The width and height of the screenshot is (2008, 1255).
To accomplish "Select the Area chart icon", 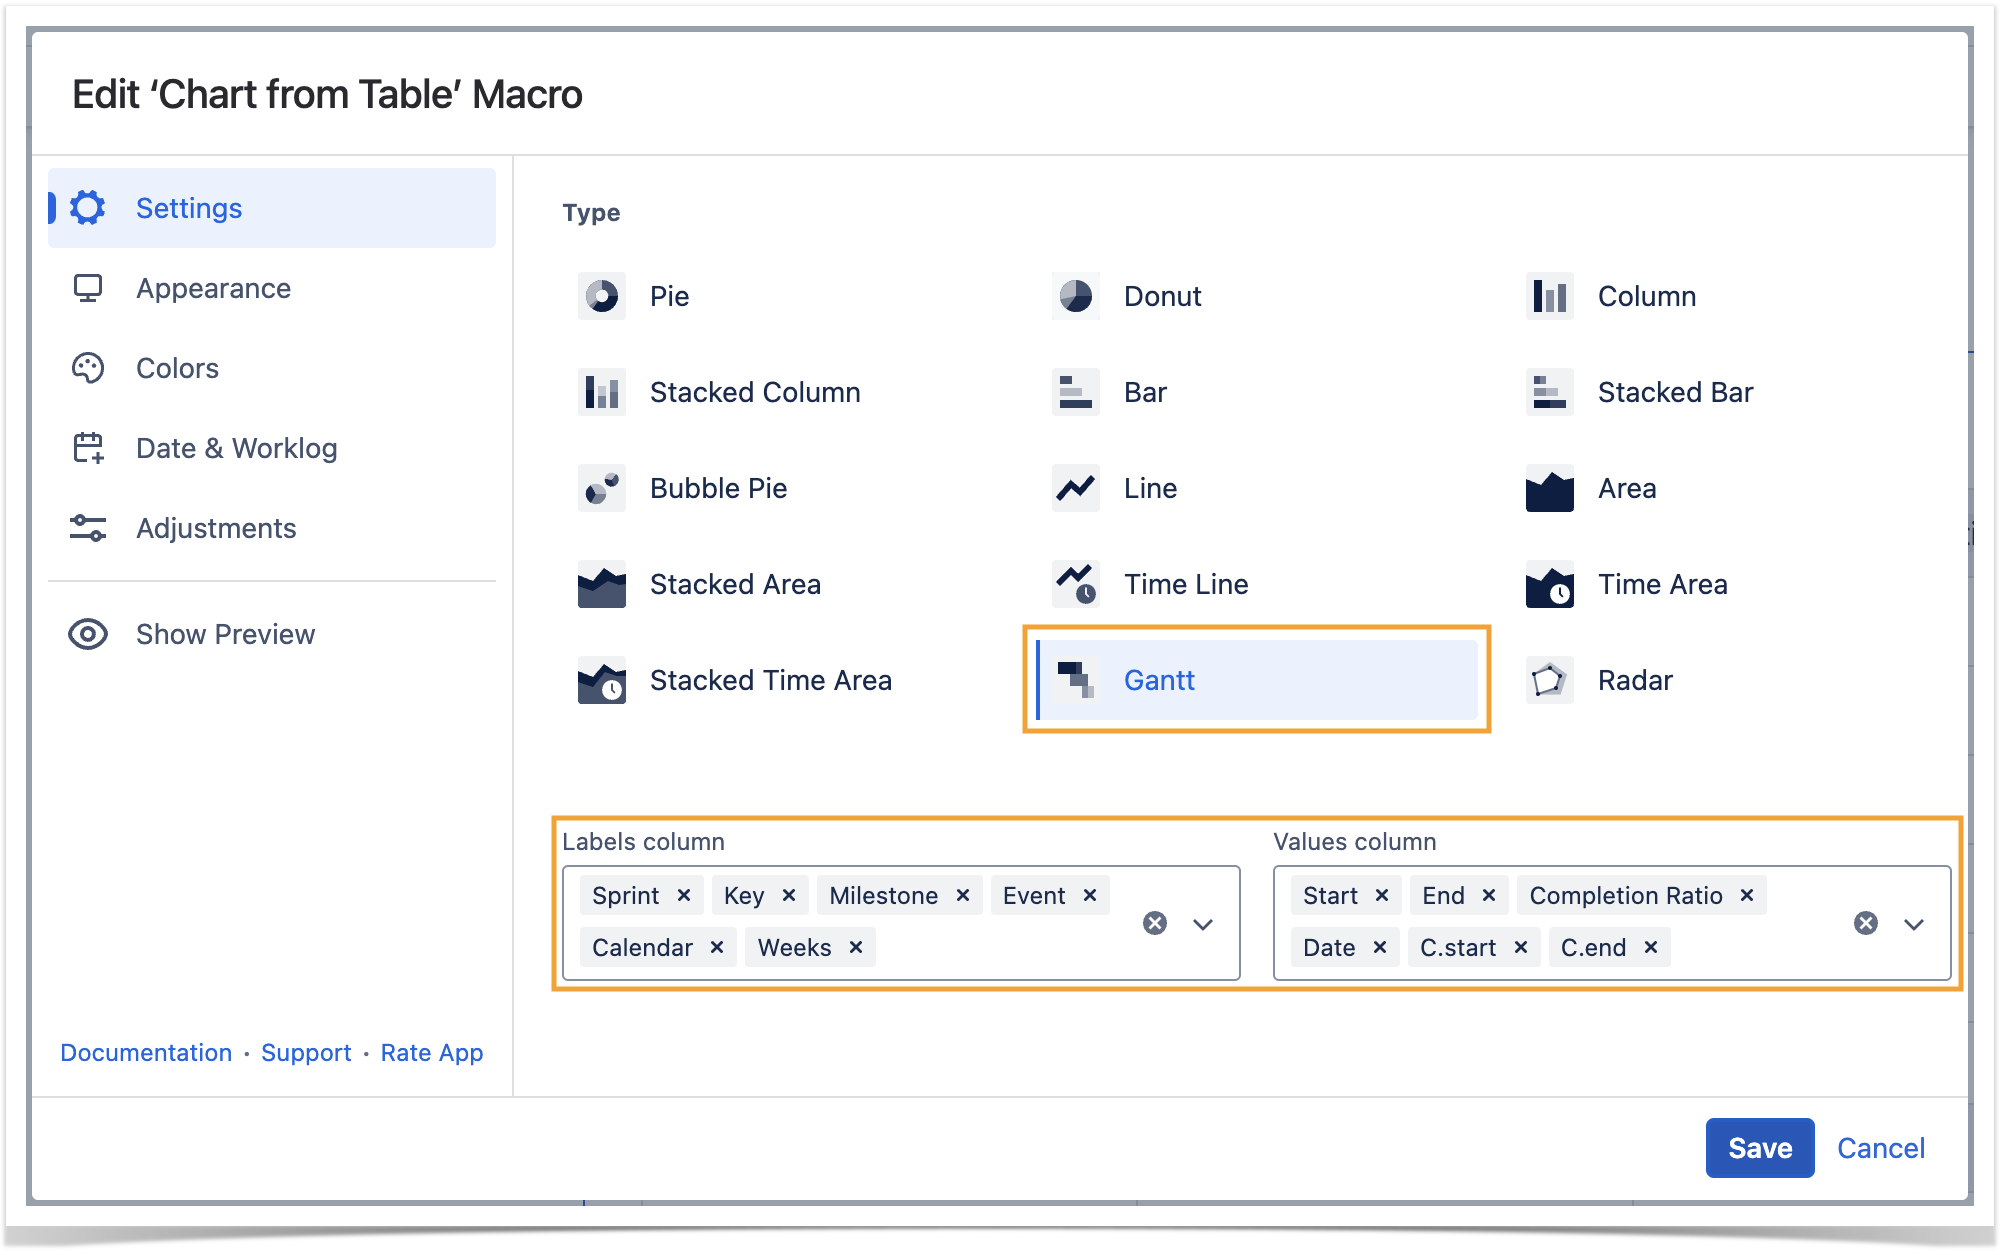I will (1548, 488).
